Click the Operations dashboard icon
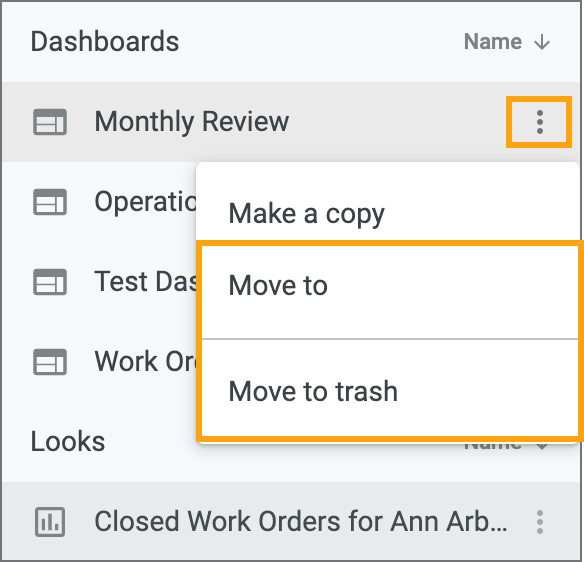The width and height of the screenshot is (584, 562). [x=50, y=202]
